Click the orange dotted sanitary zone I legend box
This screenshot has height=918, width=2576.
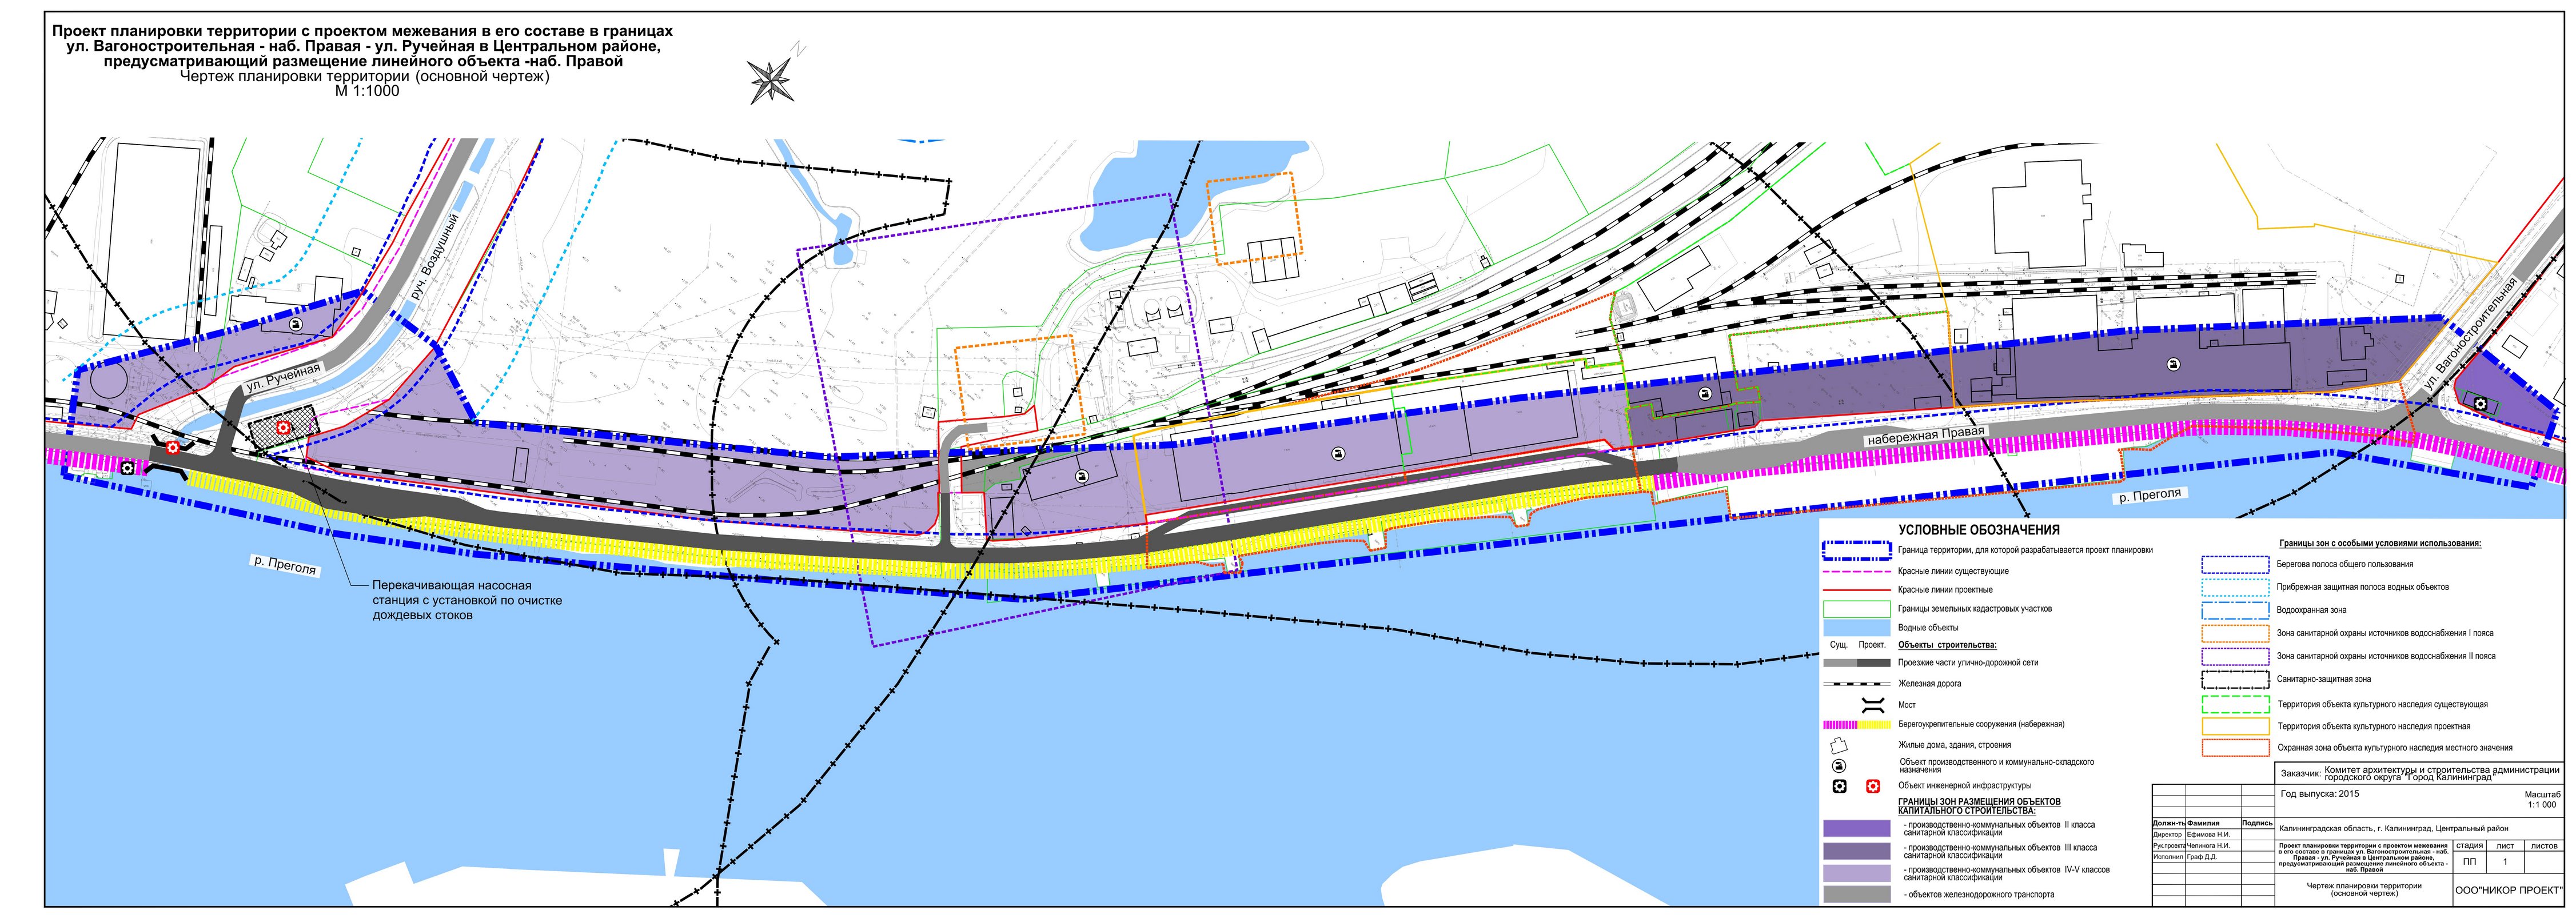[2235, 633]
